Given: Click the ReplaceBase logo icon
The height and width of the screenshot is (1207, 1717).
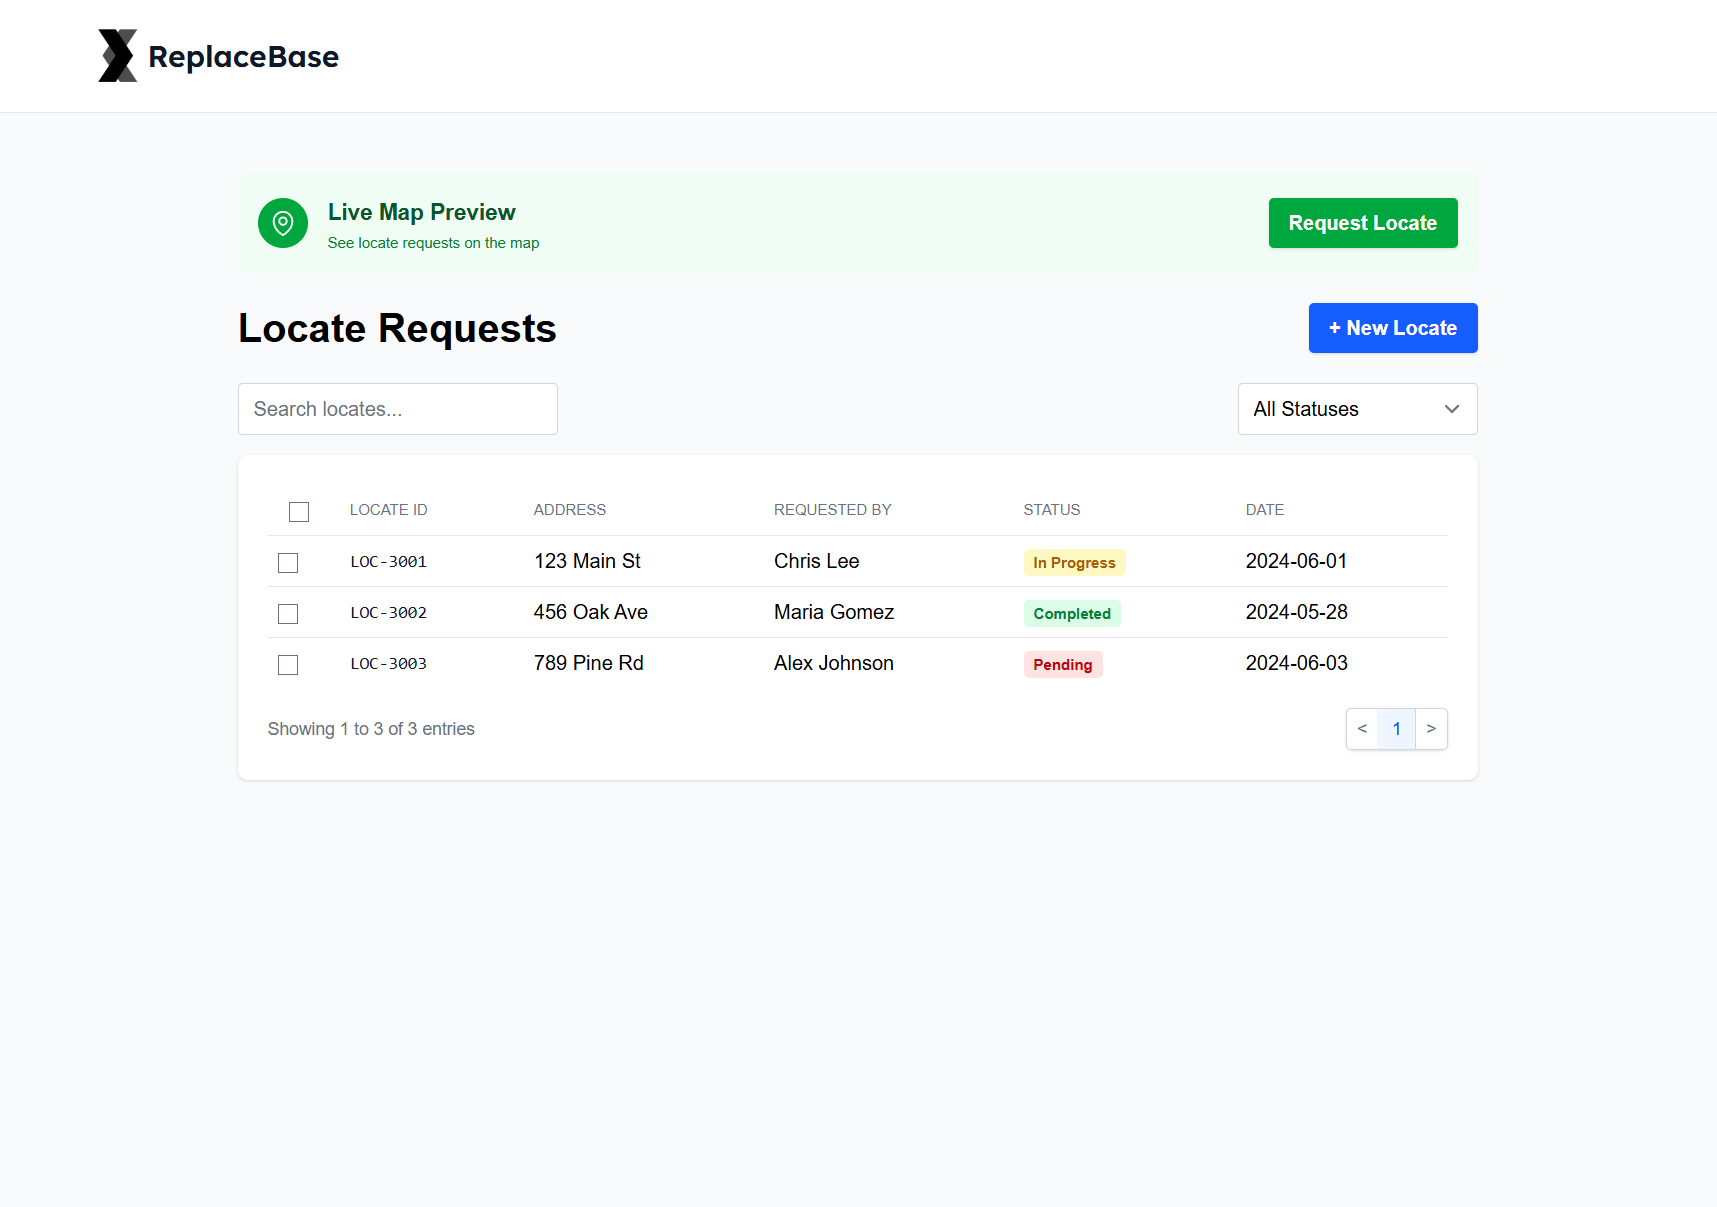Looking at the screenshot, I should 117,55.
